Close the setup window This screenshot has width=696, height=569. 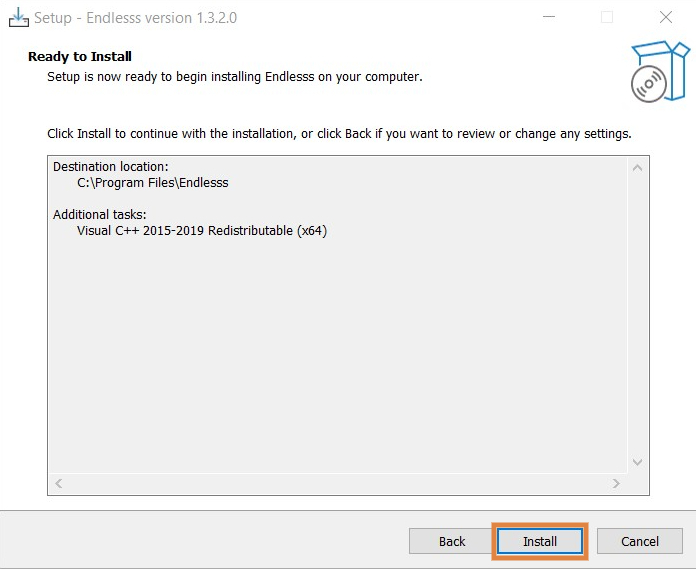tap(665, 17)
